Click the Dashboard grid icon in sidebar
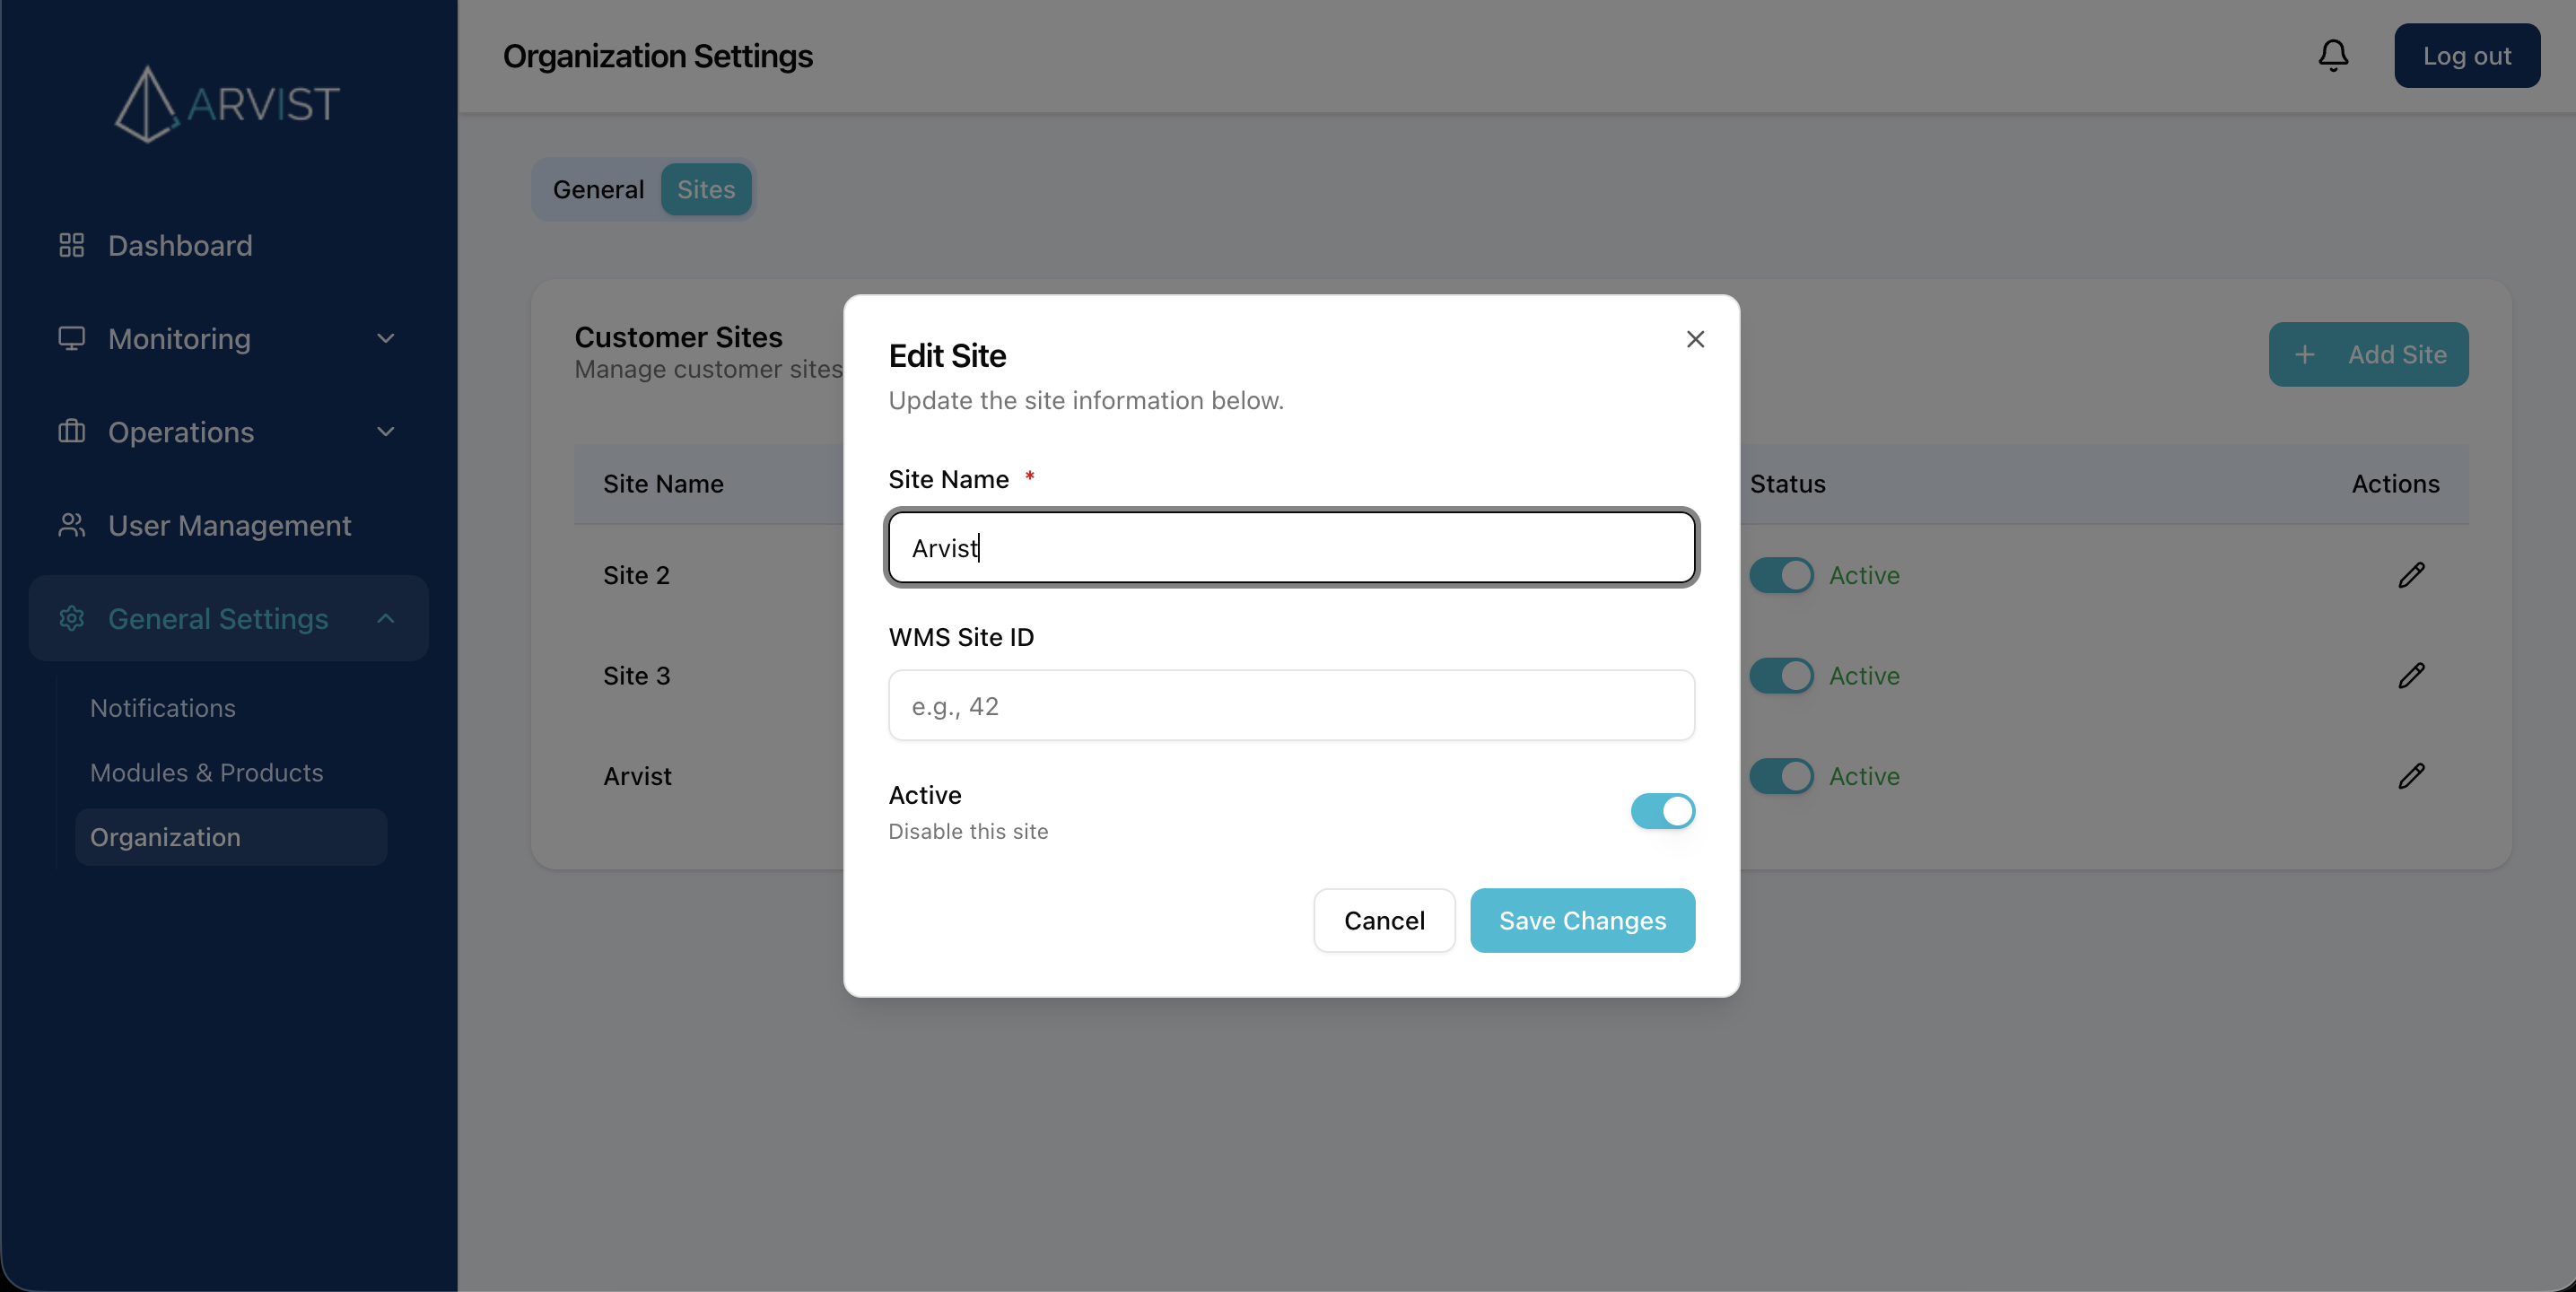Screen dimensions: 2576x1292 point(71,245)
